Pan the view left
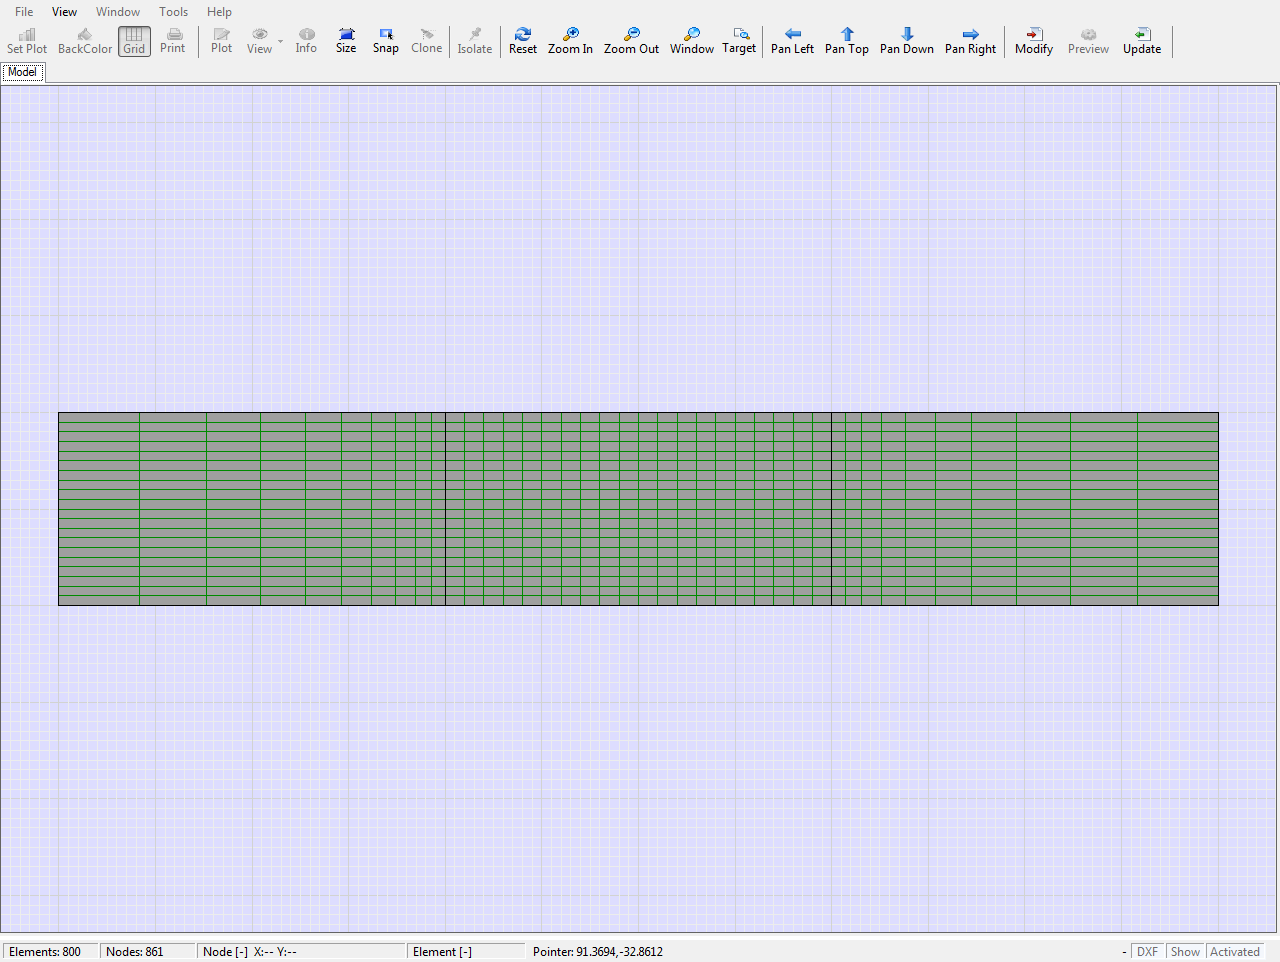1280x962 pixels. (x=792, y=41)
